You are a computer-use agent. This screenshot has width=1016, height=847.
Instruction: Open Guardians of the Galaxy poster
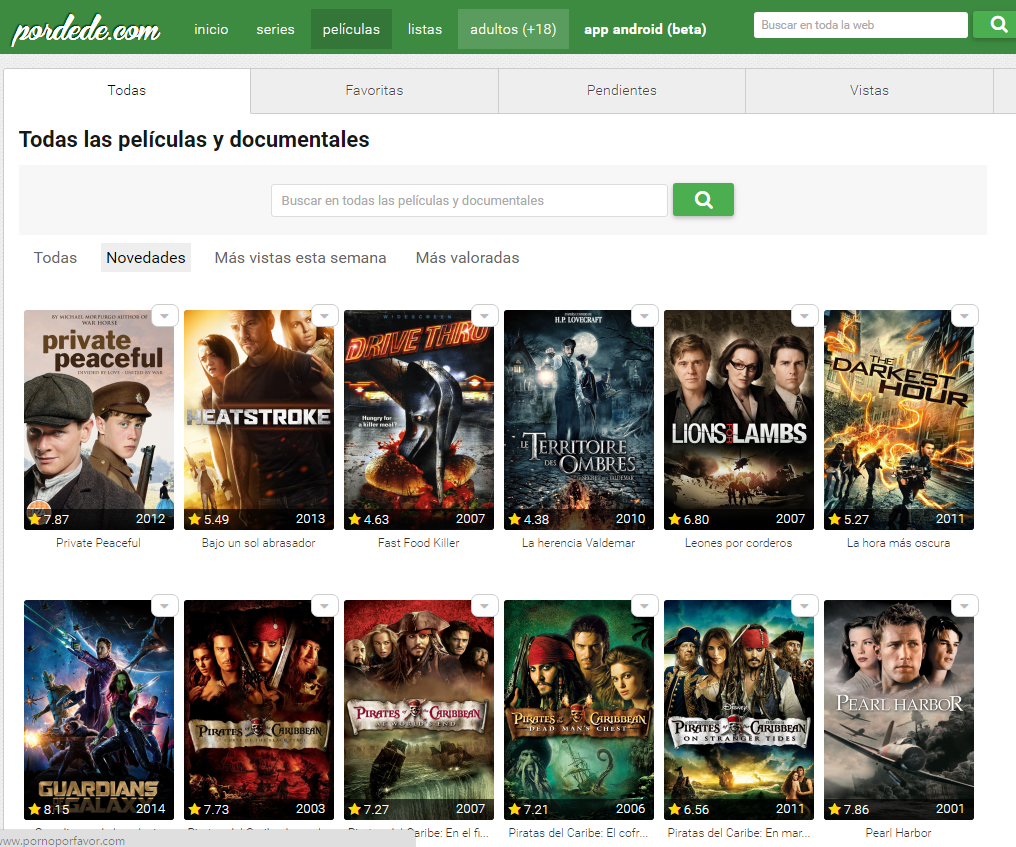(x=99, y=710)
